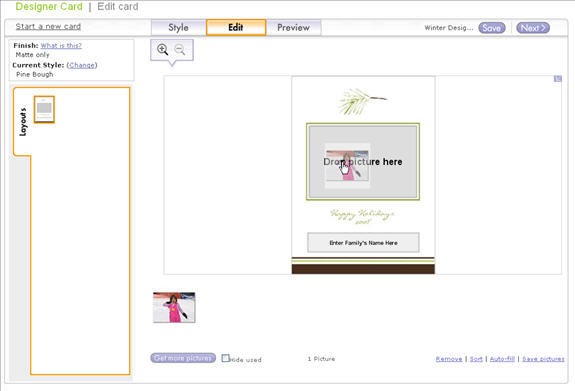
Task: Click the Pine Bough style name text
Action: click(34, 74)
